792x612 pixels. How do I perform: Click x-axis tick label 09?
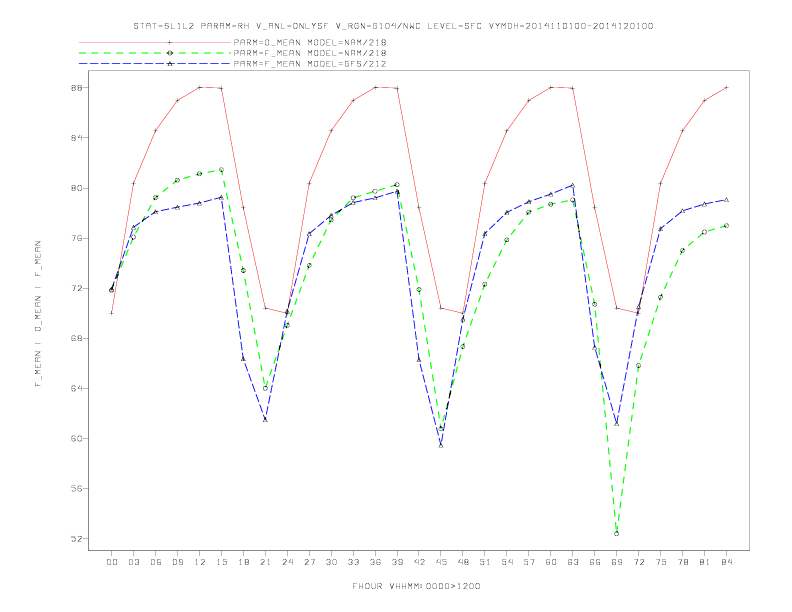pos(177,562)
